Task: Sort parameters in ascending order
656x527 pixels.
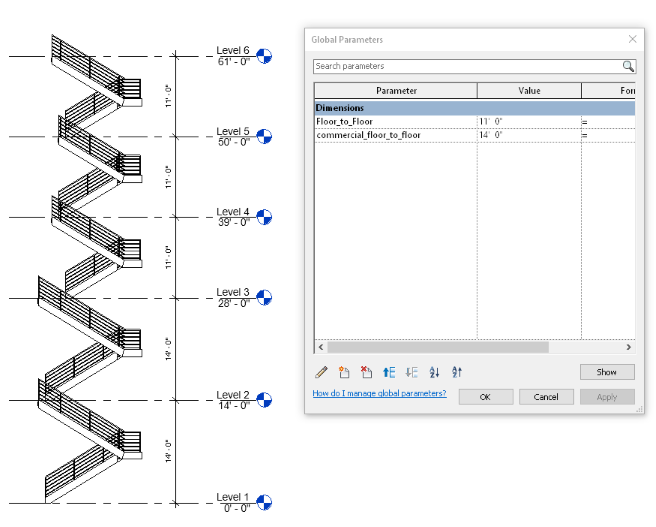Action: point(434,372)
